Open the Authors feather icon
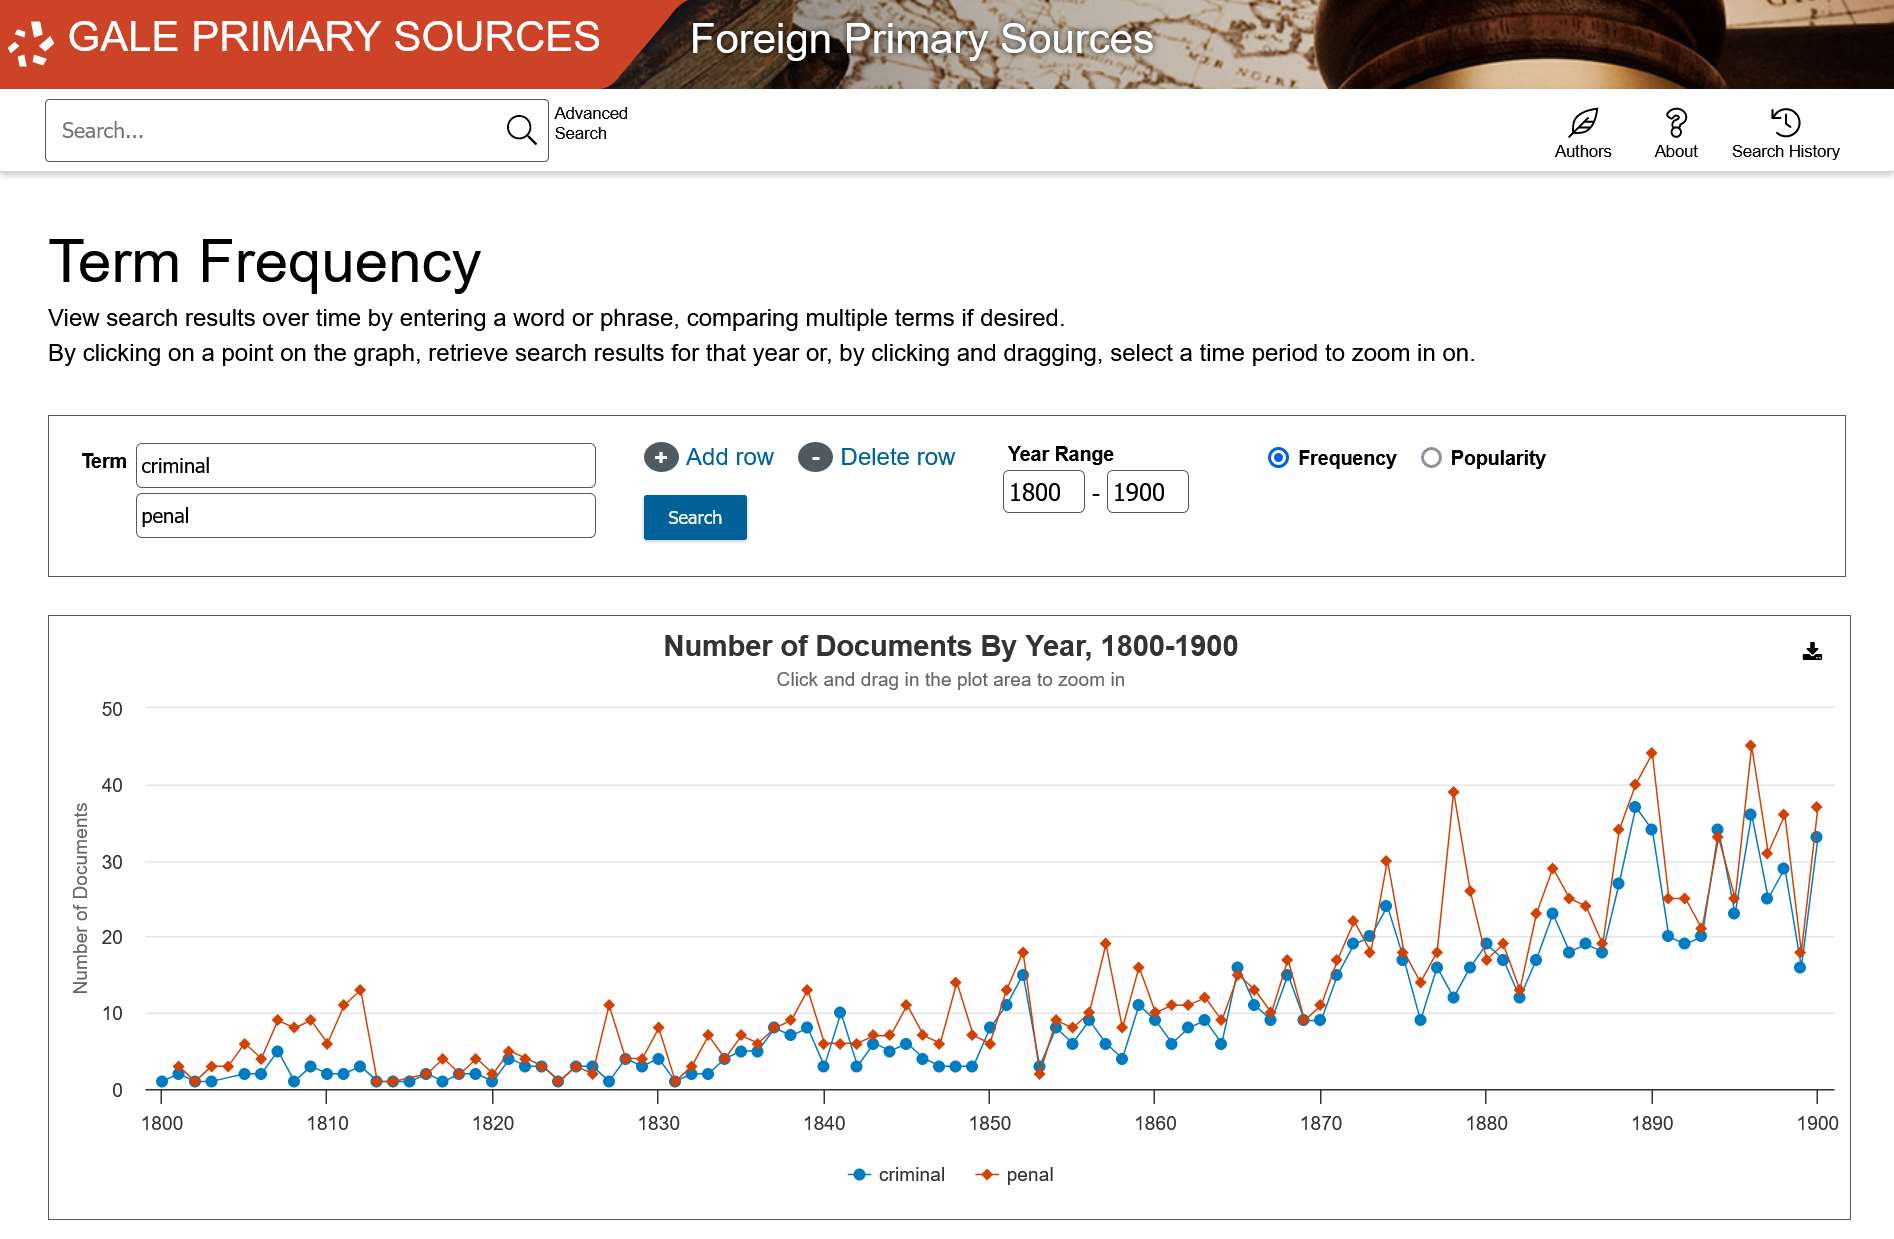Image resolution: width=1894 pixels, height=1239 pixels. (x=1583, y=123)
